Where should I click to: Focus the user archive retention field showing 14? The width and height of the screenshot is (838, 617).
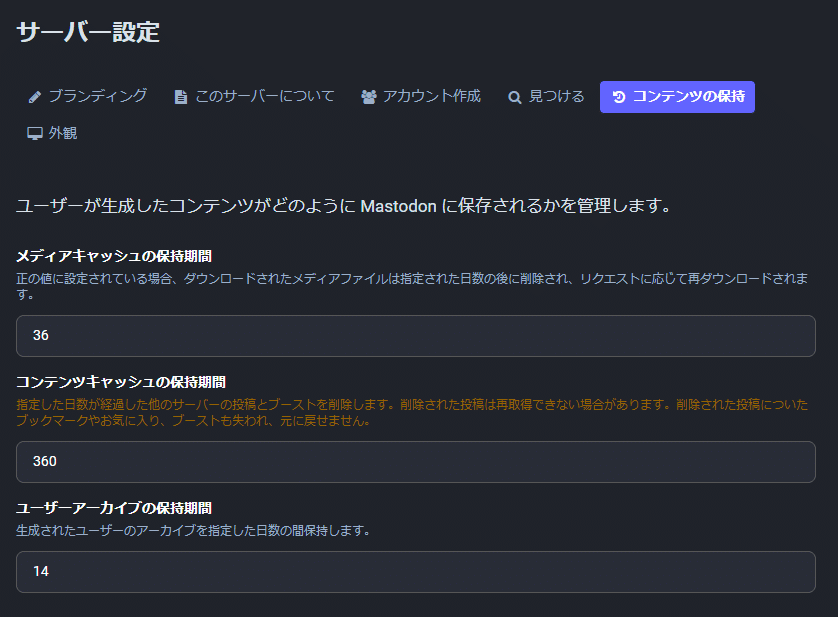tap(416, 572)
